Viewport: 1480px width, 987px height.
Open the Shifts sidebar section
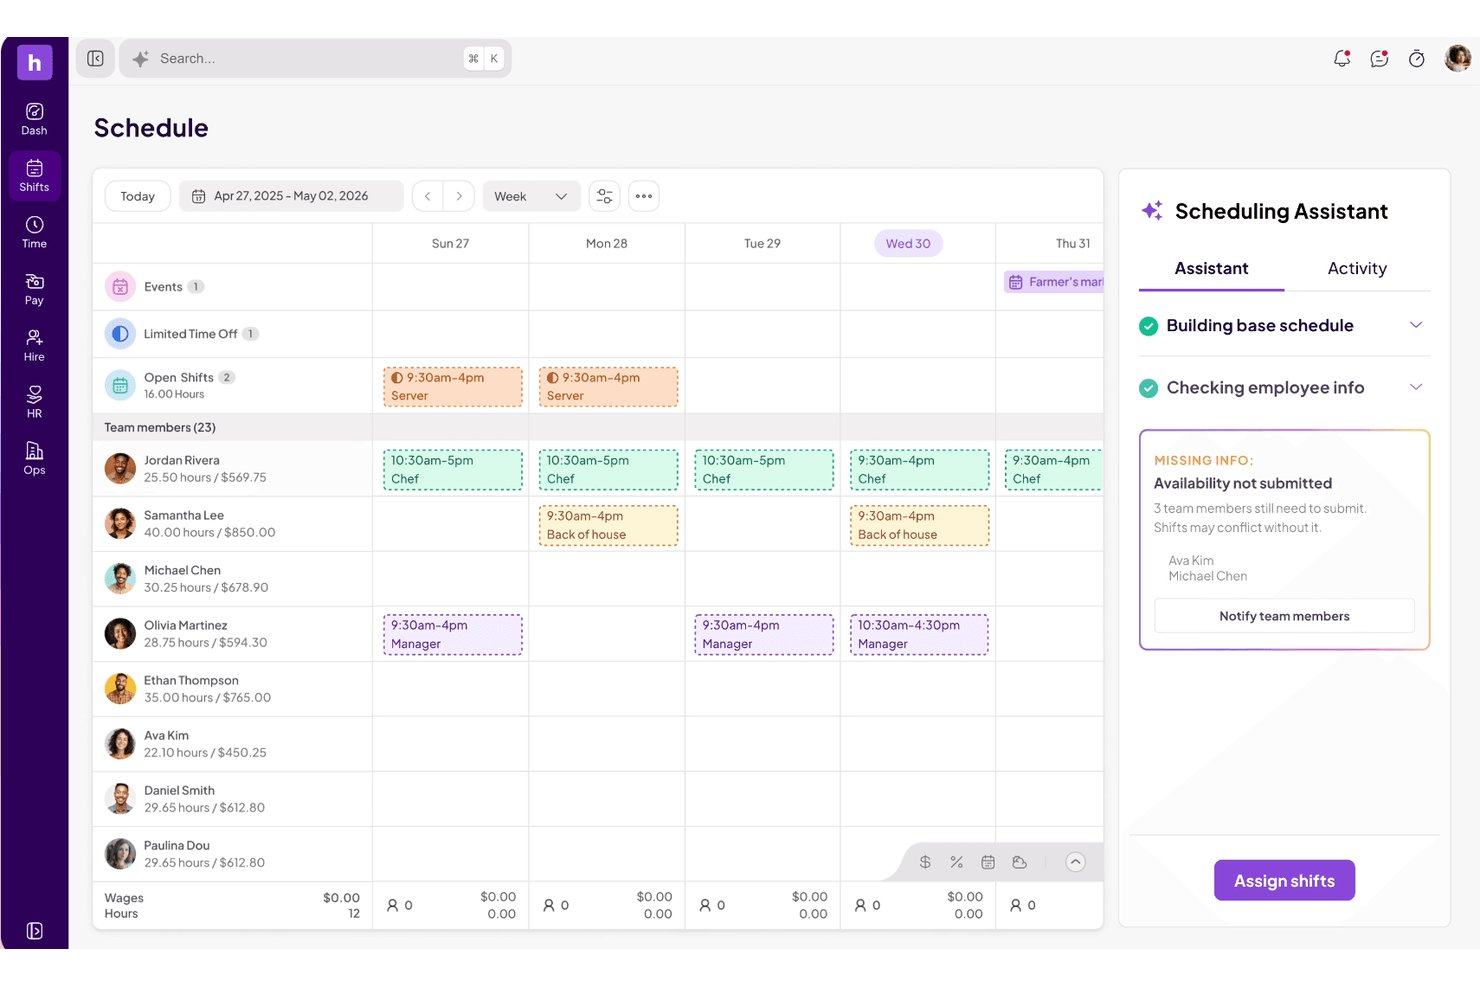point(34,176)
